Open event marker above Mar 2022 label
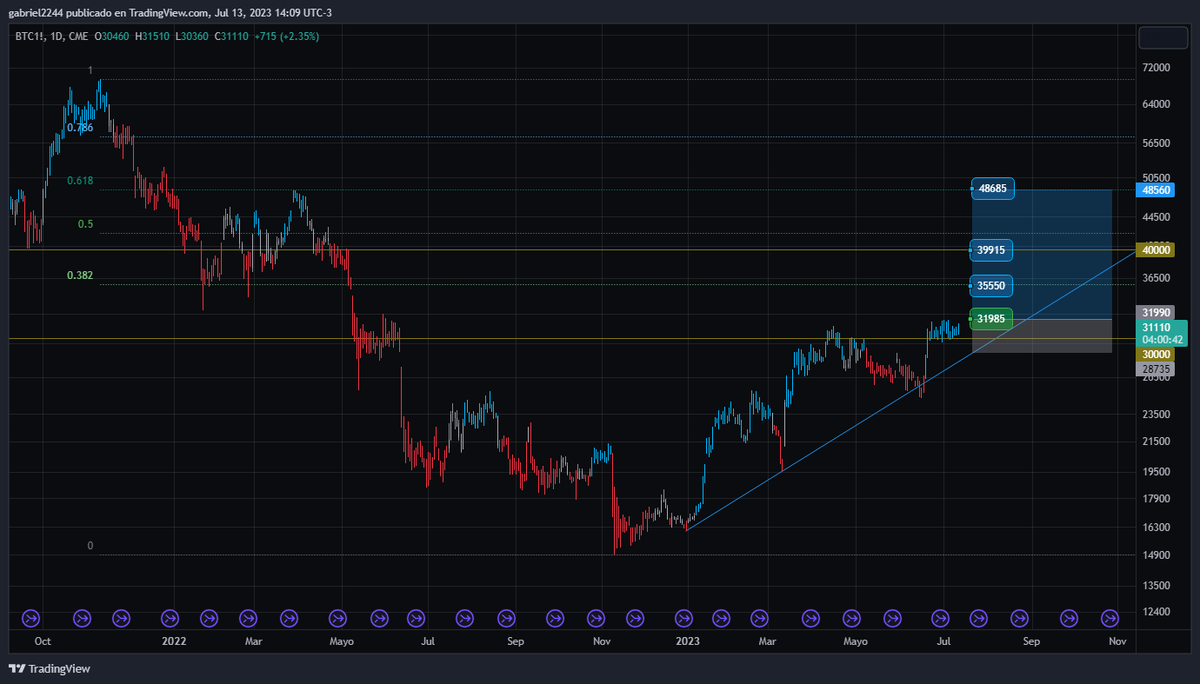This screenshot has height=684, width=1200. [x=249, y=618]
